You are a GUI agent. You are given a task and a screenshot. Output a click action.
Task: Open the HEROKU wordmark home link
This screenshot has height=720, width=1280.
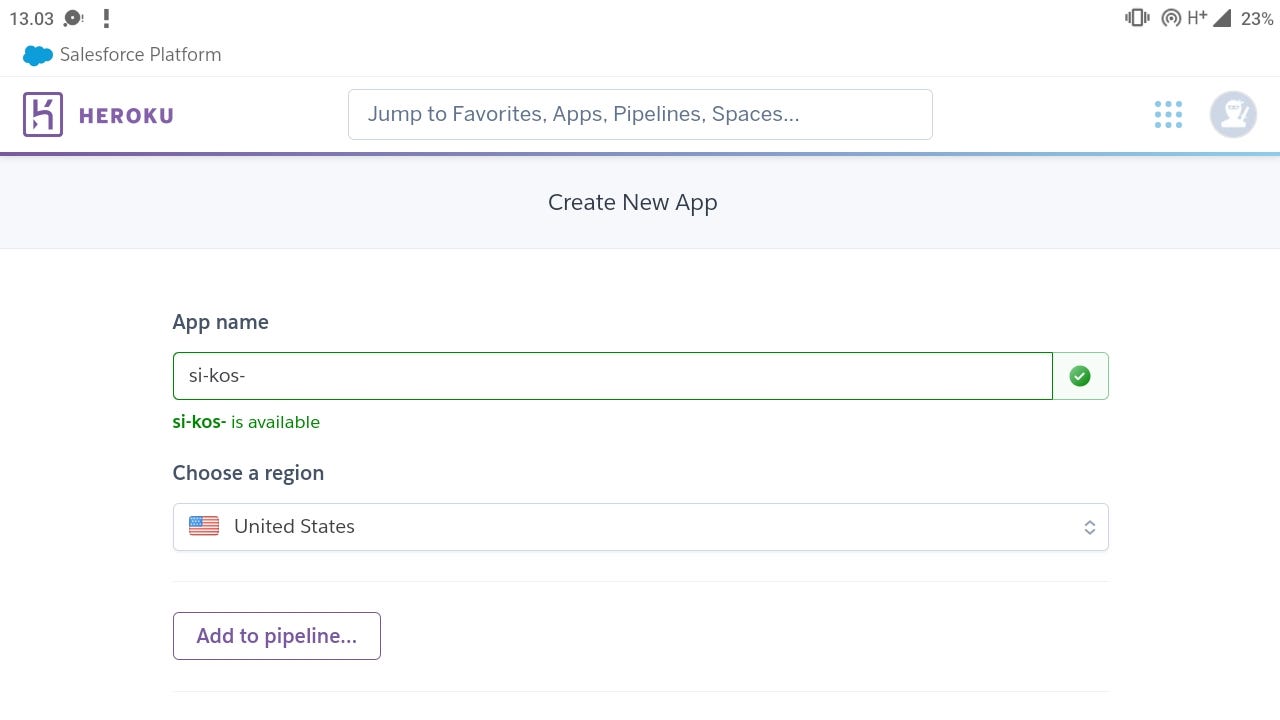[126, 116]
